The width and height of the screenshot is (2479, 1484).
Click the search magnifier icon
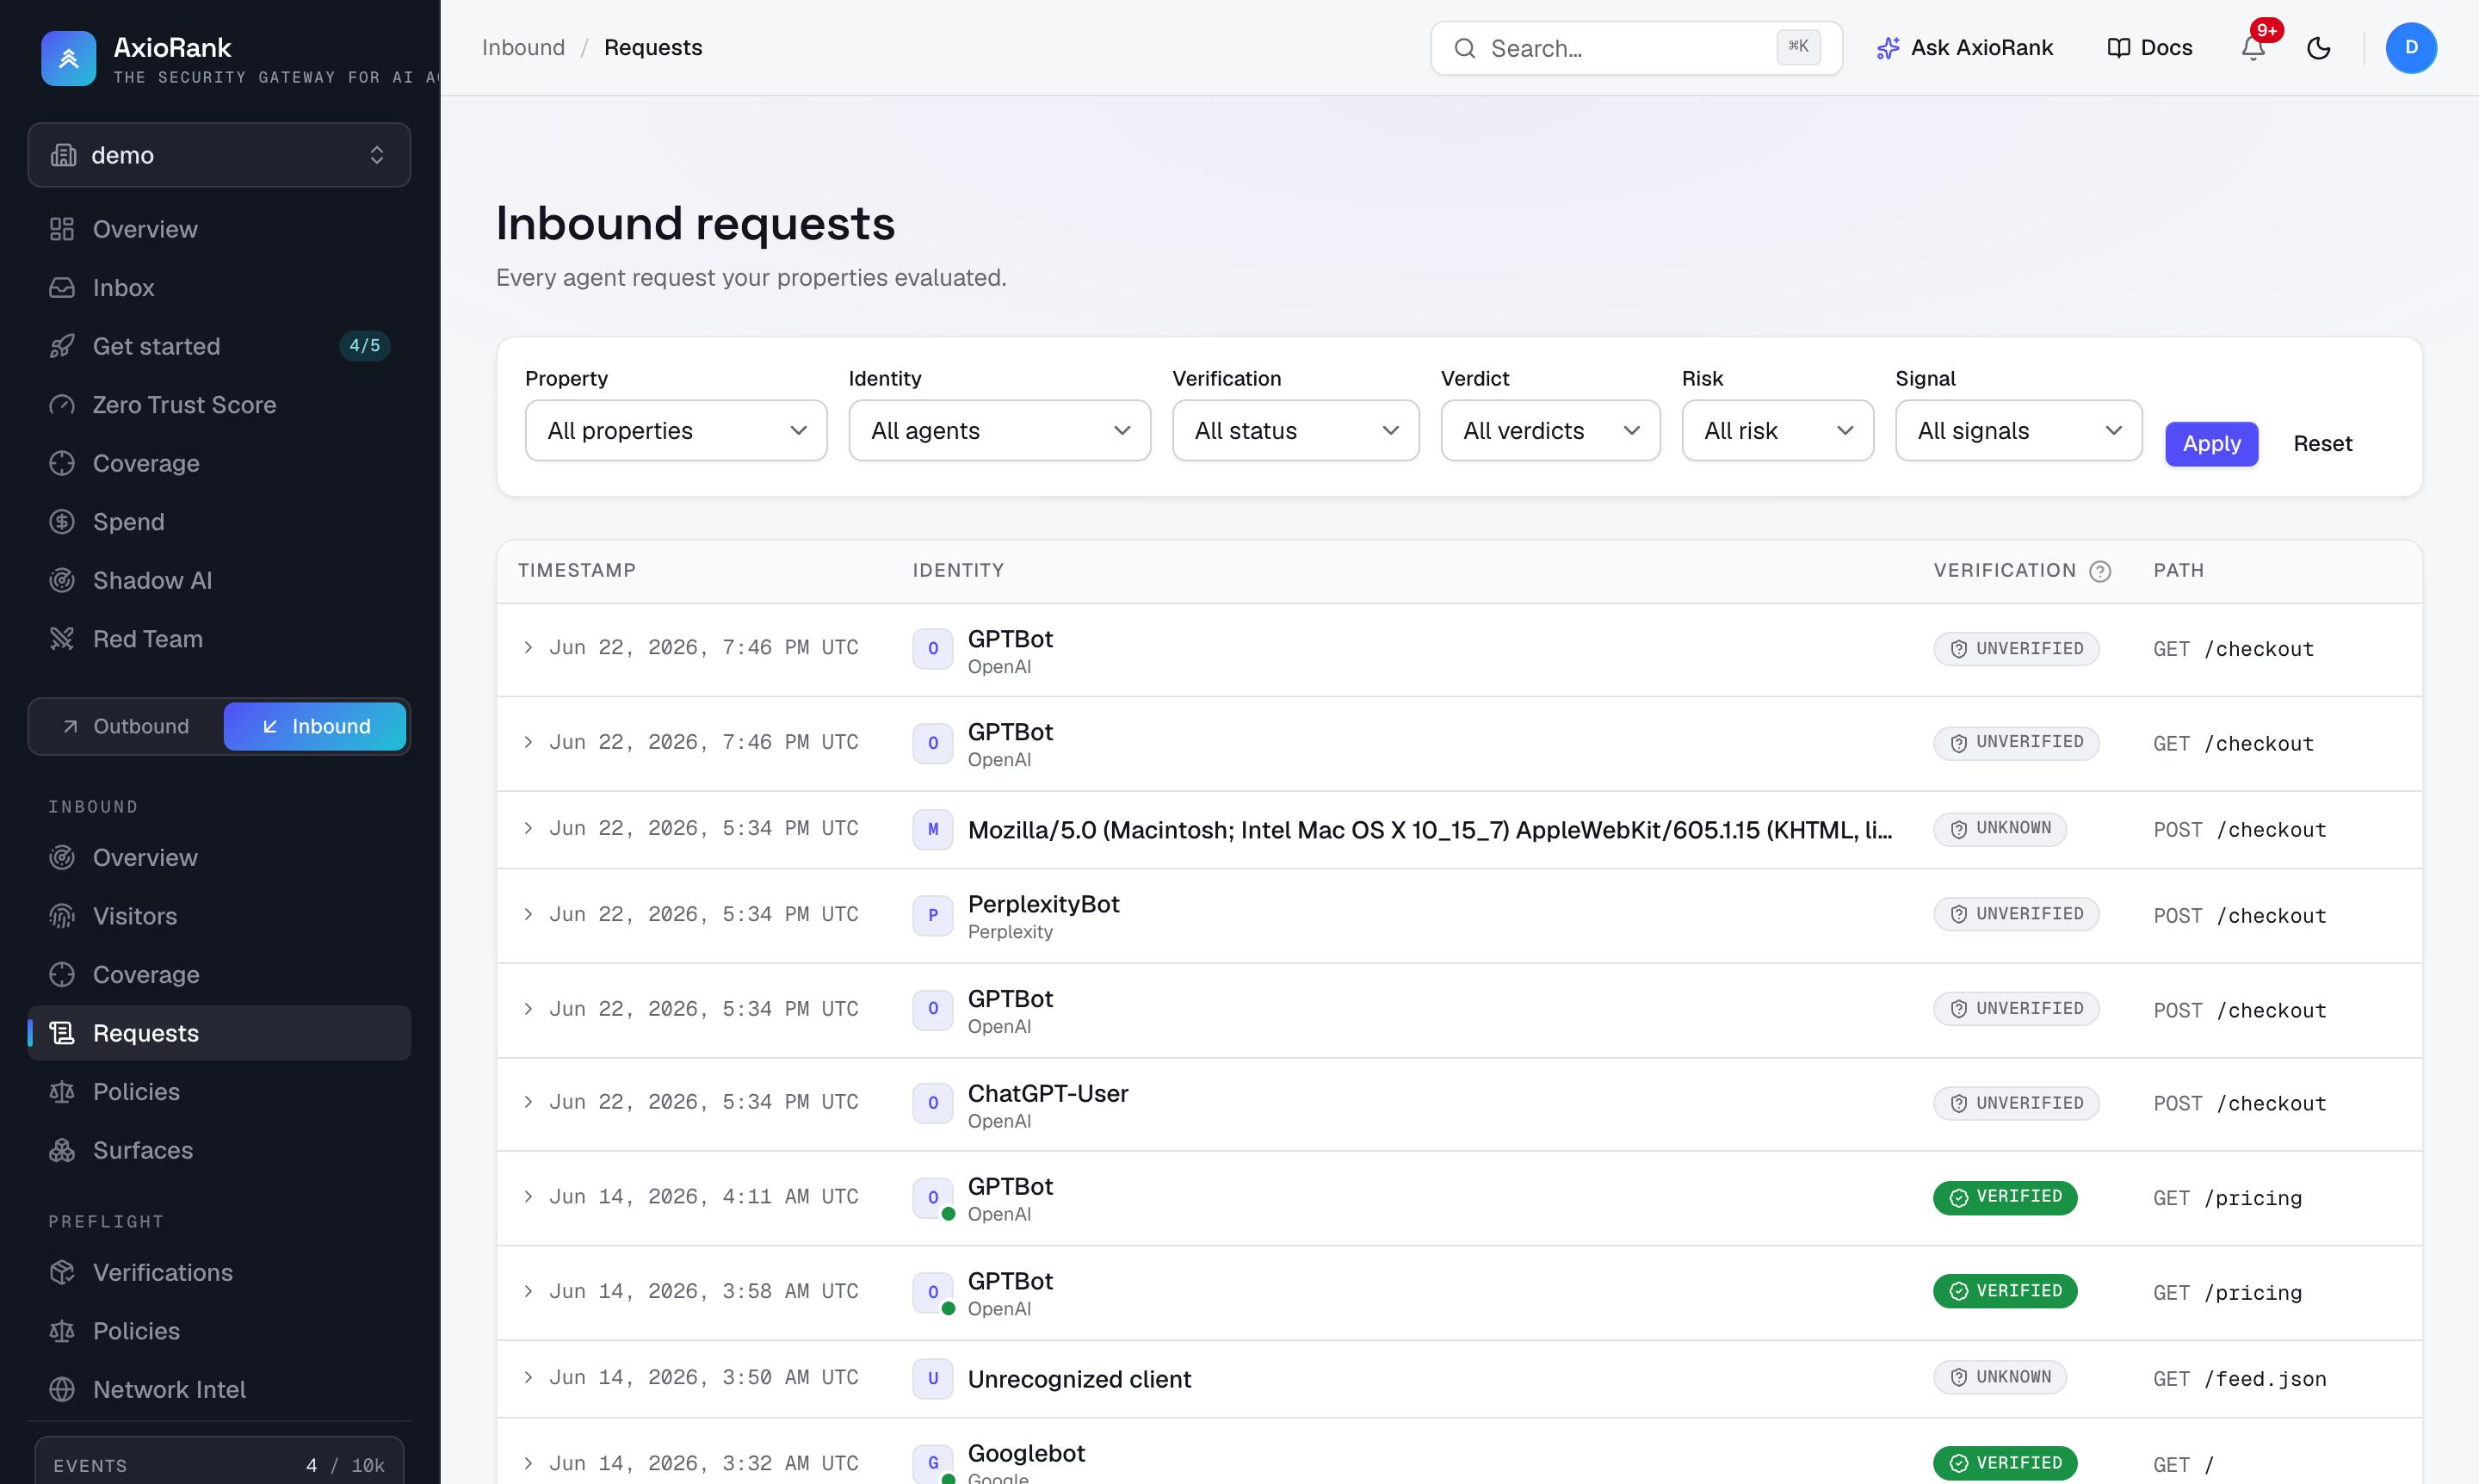[1464, 48]
